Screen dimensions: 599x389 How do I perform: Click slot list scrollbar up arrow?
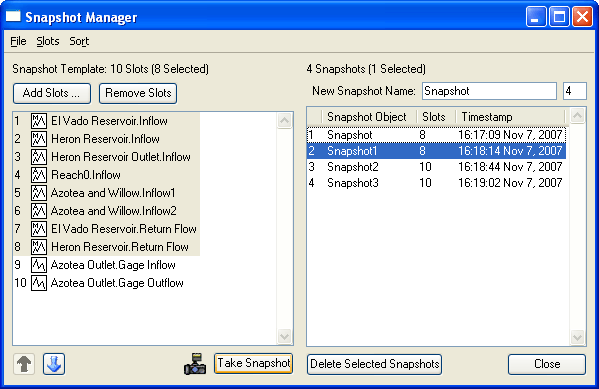pos(285,121)
